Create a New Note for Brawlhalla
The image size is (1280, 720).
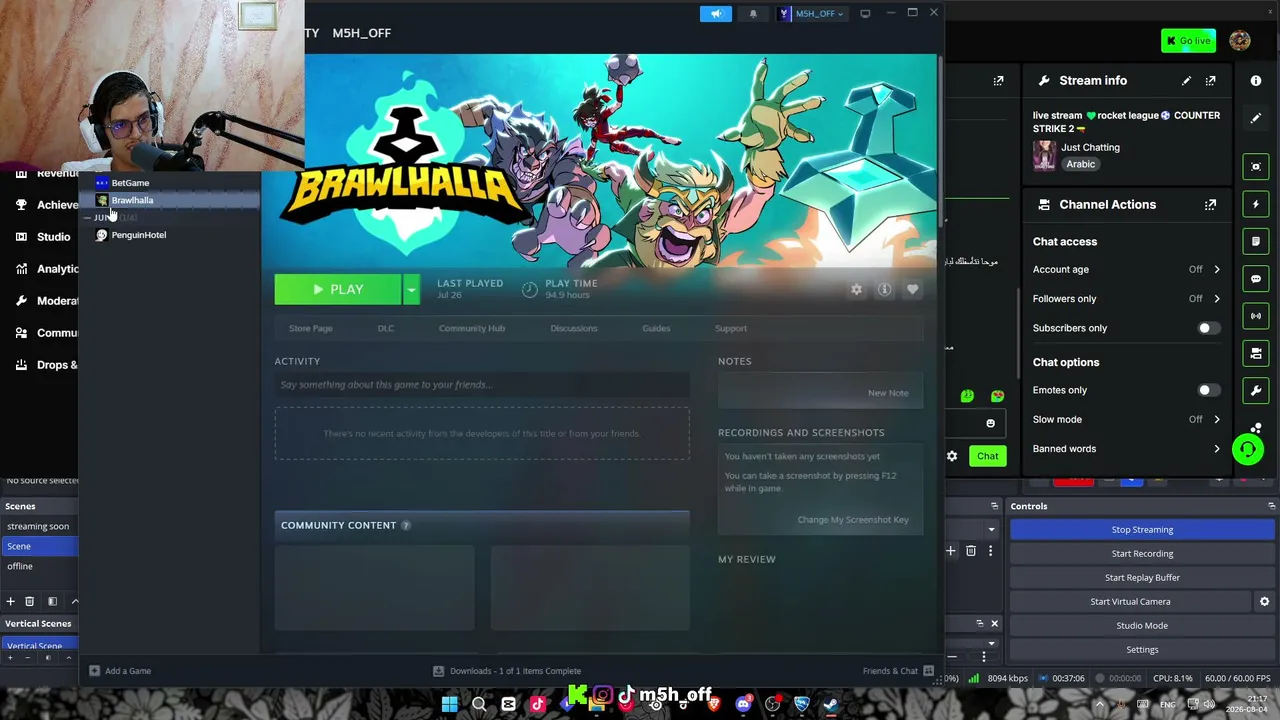[x=888, y=393]
